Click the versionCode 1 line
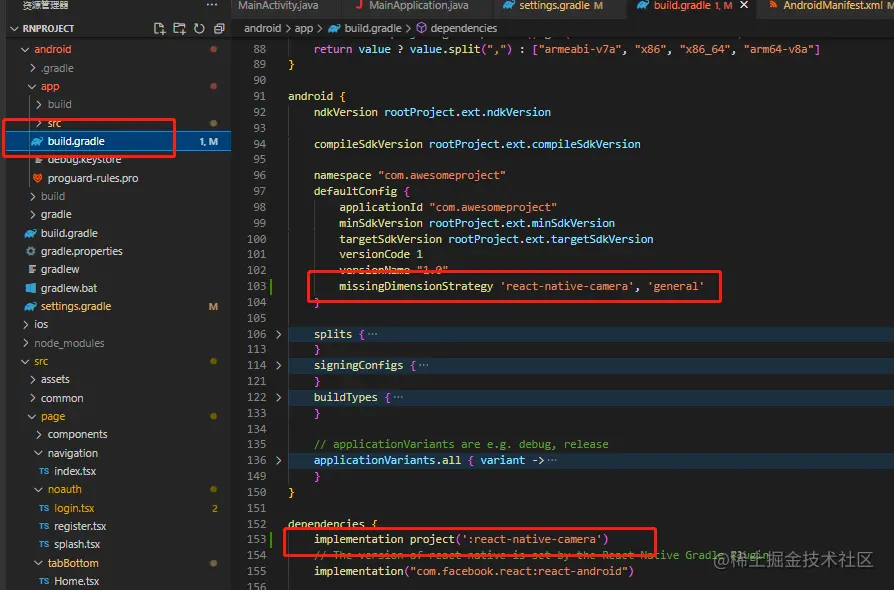This screenshot has height=590, width=894. pyautogui.click(x=381, y=254)
